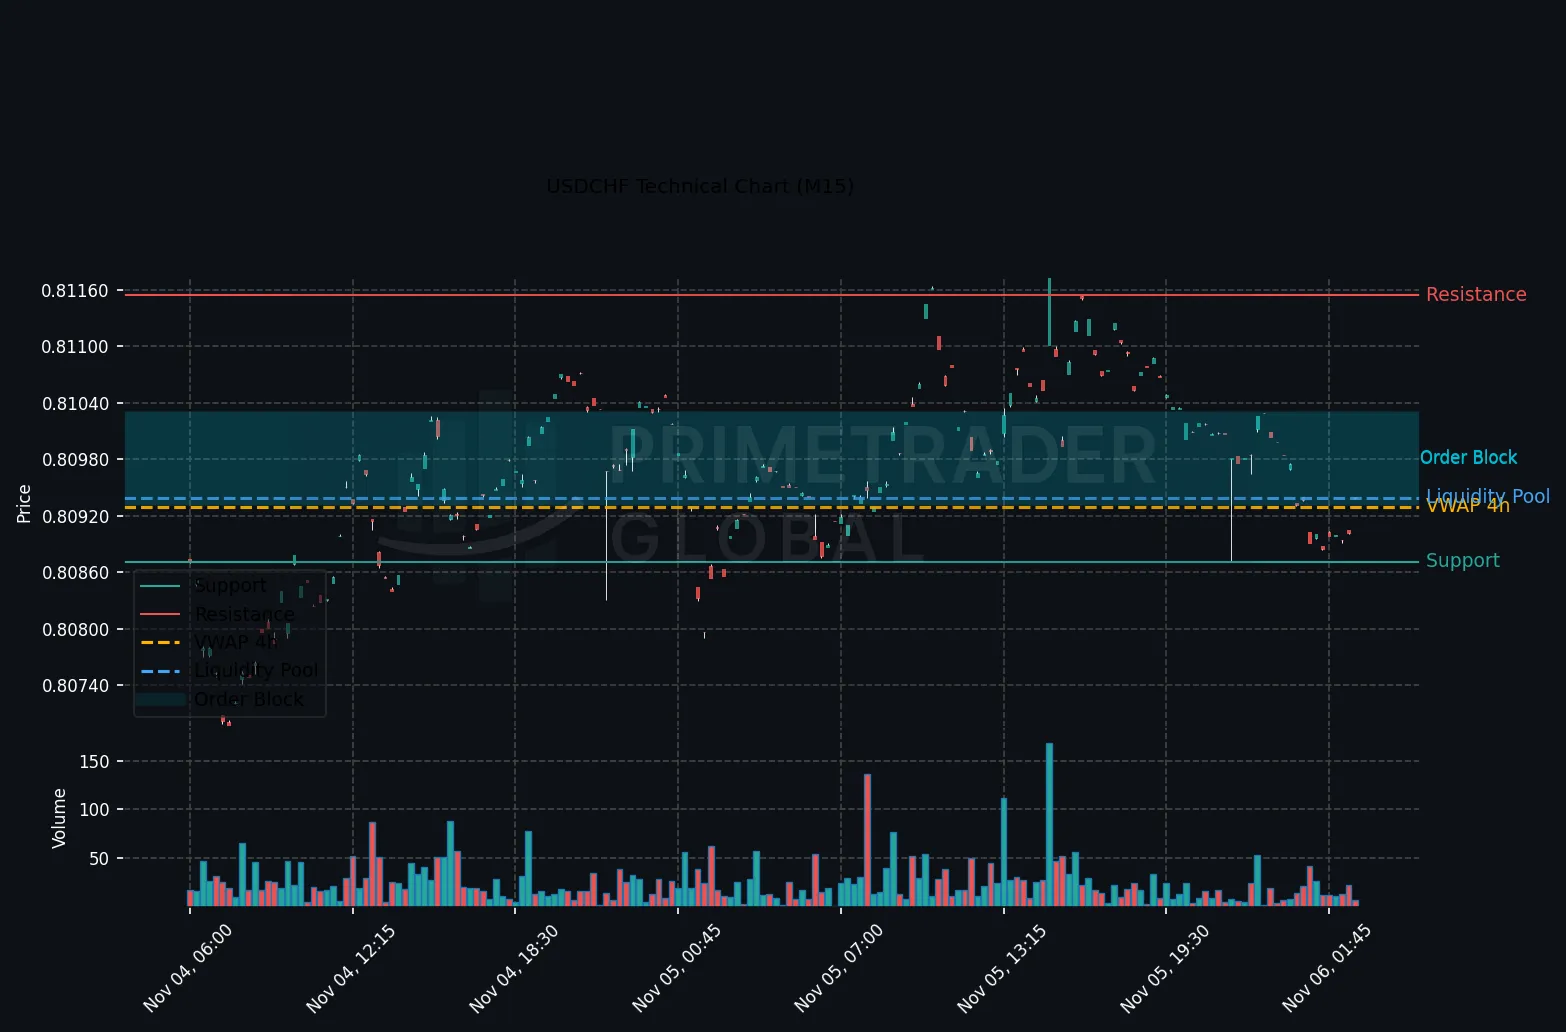Click the Nov 05, 00:45 time label
This screenshot has height=1032, width=1566.
point(677,968)
